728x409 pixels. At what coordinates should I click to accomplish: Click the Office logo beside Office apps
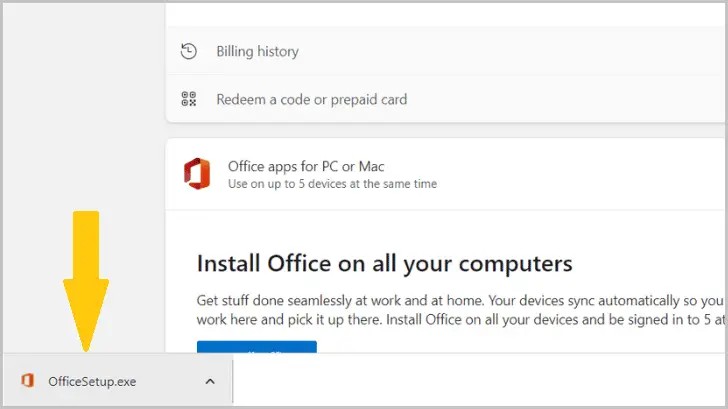[x=197, y=174]
